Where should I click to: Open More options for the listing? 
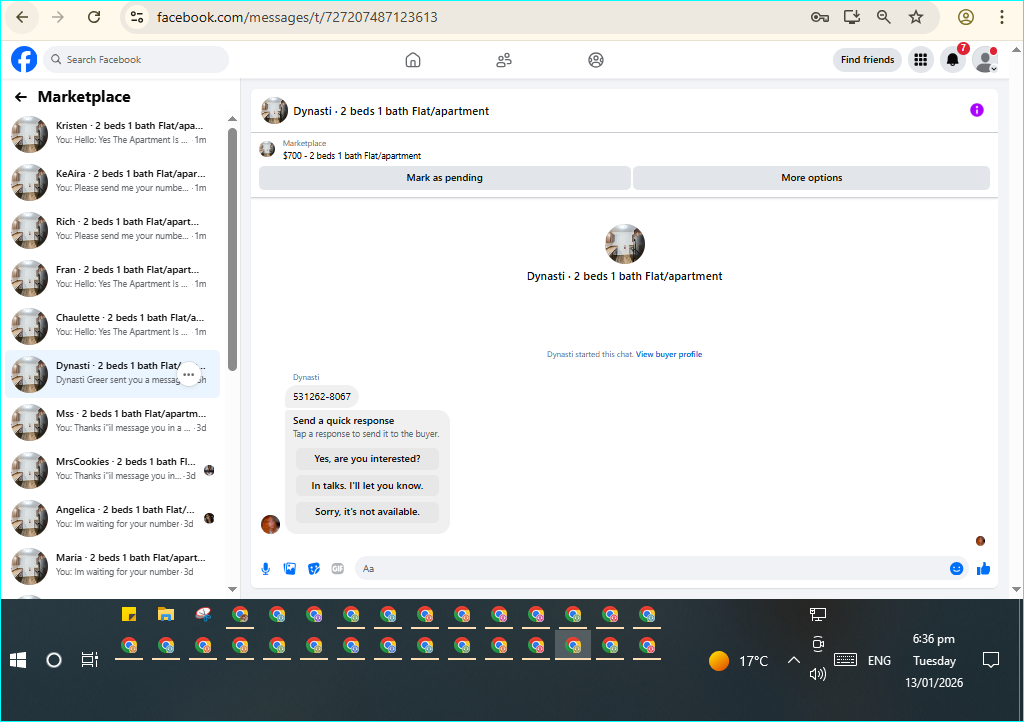pyautogui.click(x=811, y=178)
